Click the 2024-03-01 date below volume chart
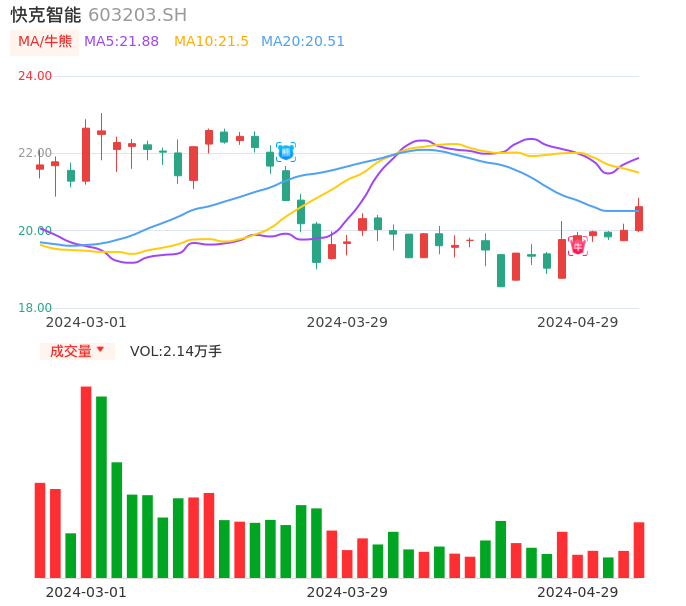The height and width of the screenshot is (606, 686). [86, 592]
